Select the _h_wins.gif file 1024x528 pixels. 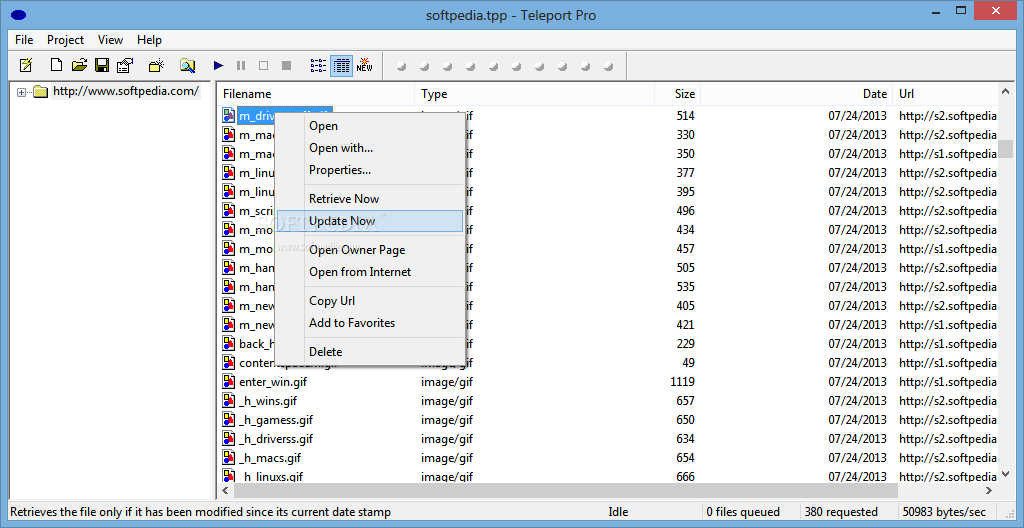268,401
